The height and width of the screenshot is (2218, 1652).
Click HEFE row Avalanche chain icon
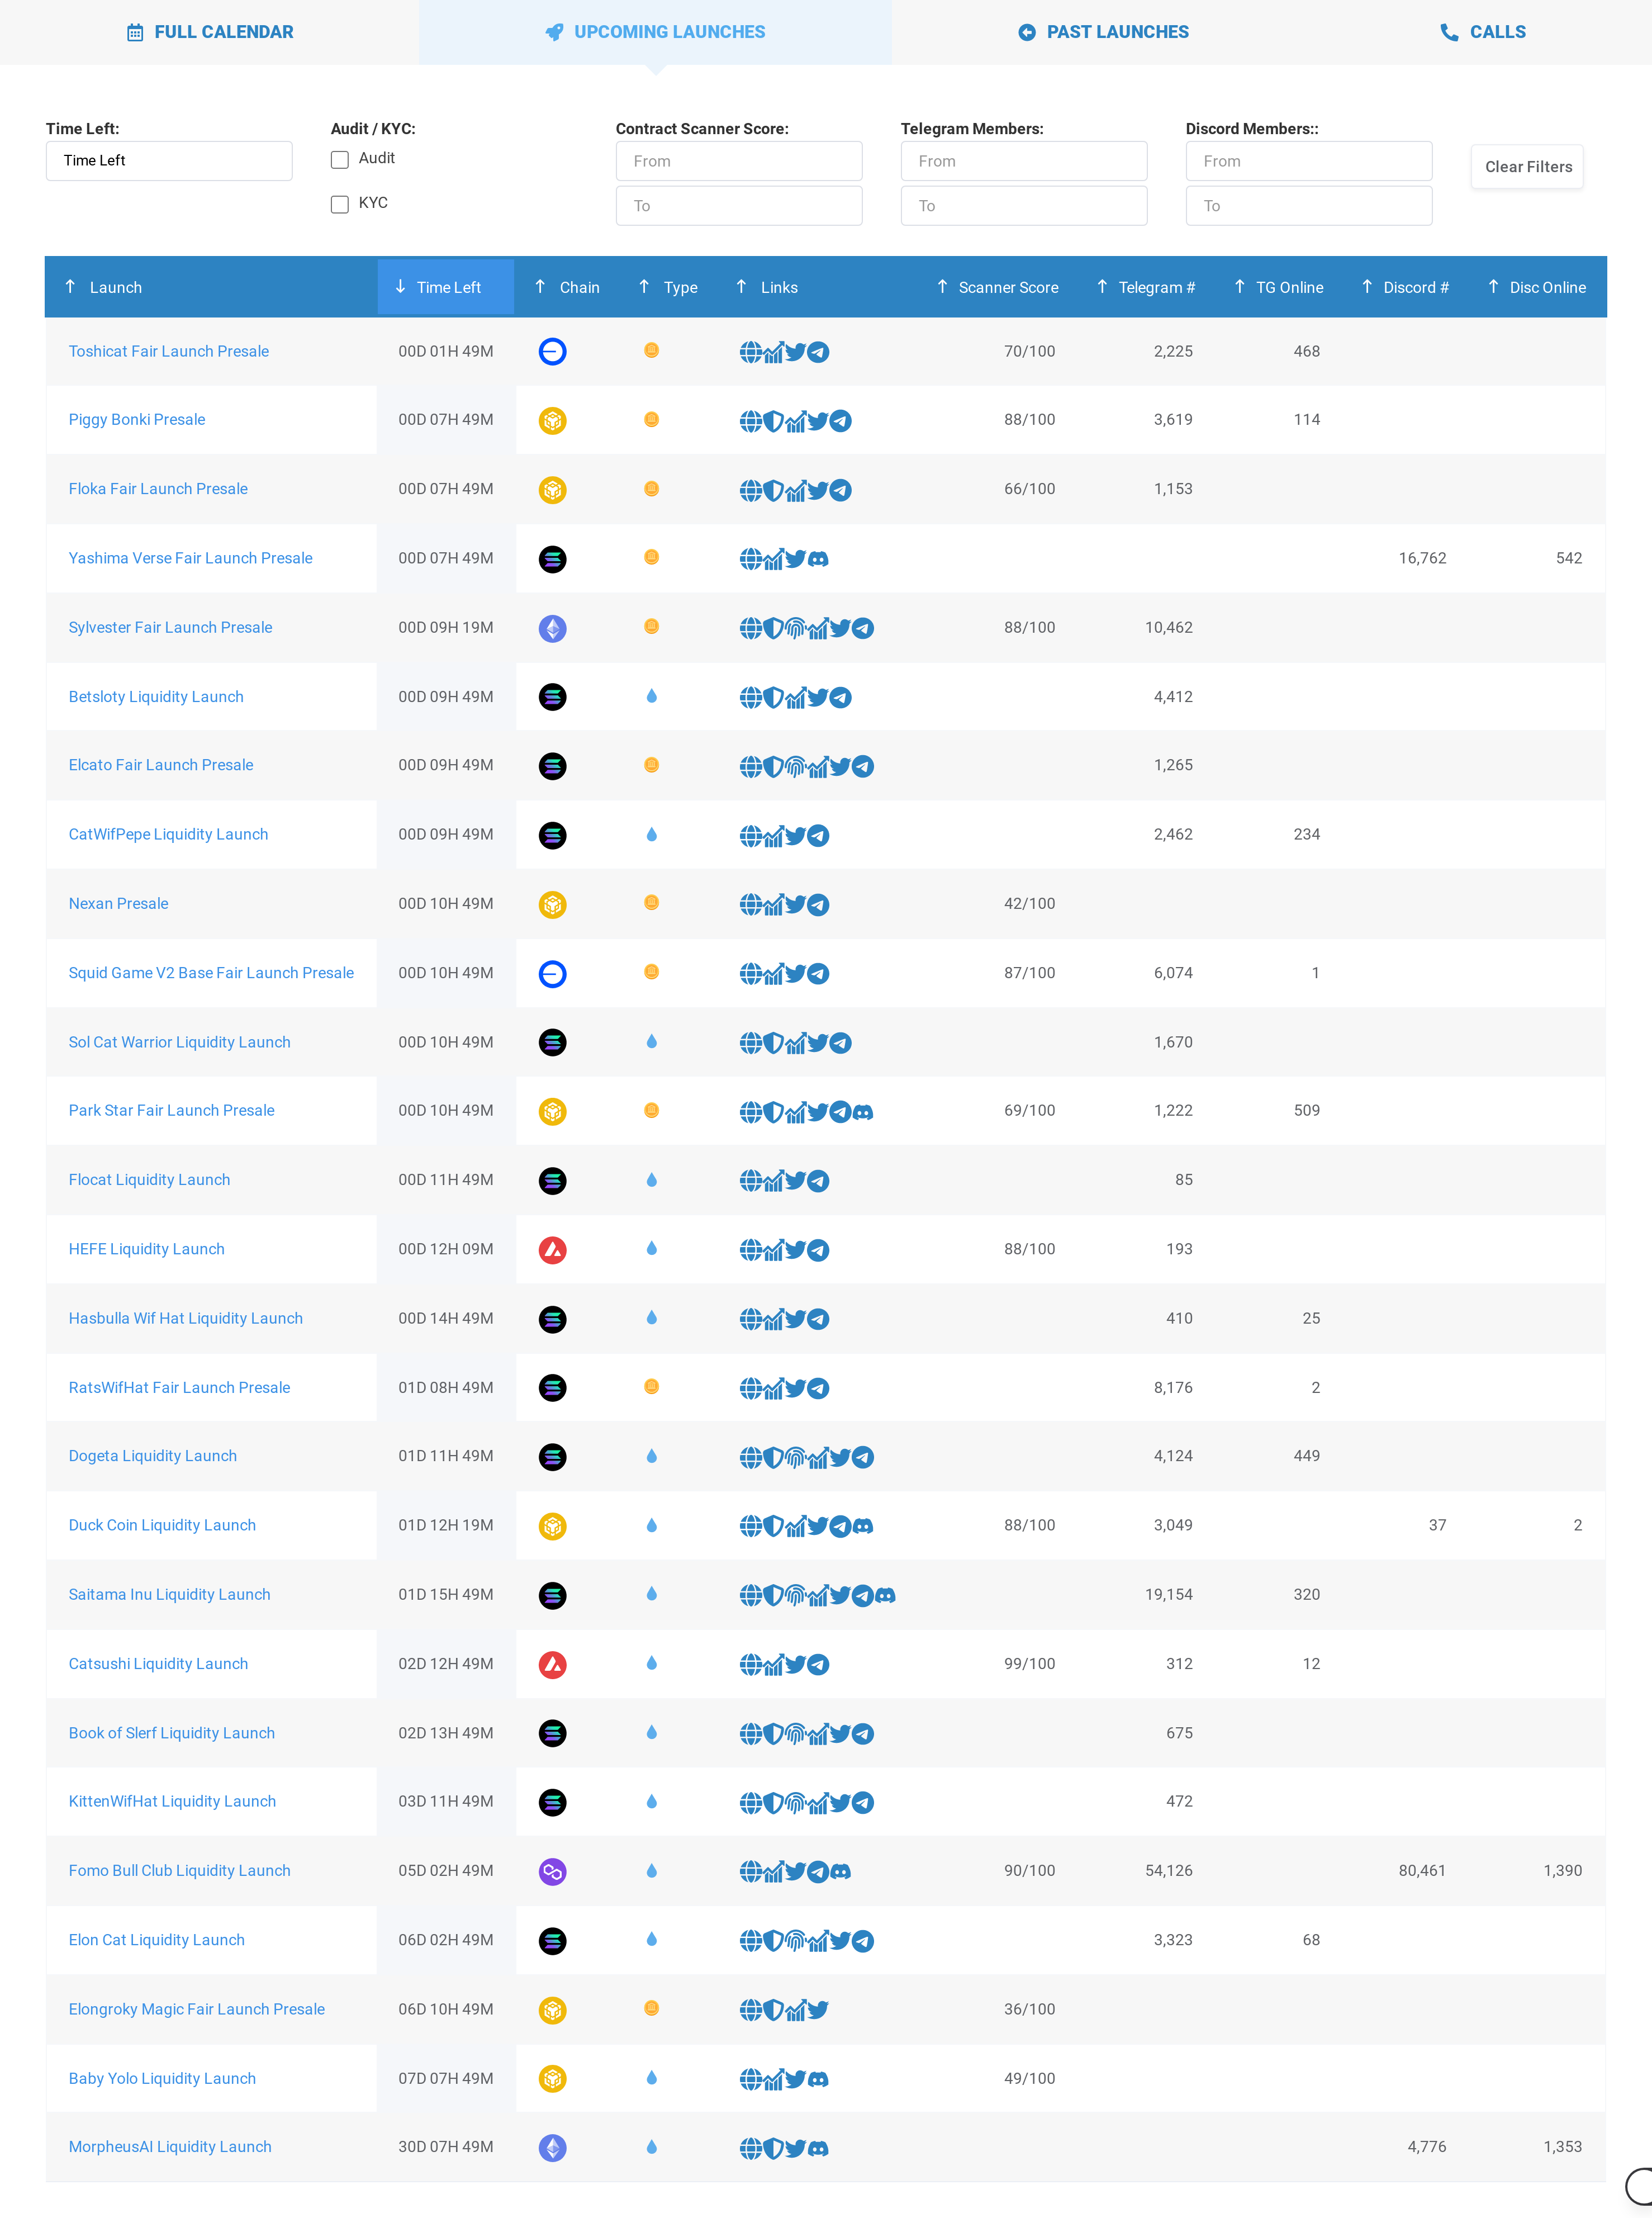[x=553, y=1250]
